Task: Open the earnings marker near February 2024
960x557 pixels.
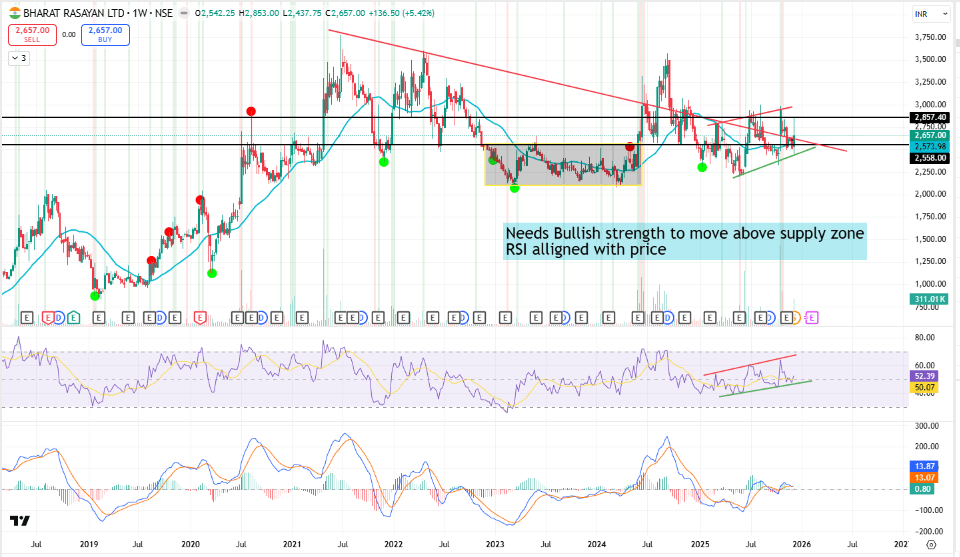Action: coord(608,318)
